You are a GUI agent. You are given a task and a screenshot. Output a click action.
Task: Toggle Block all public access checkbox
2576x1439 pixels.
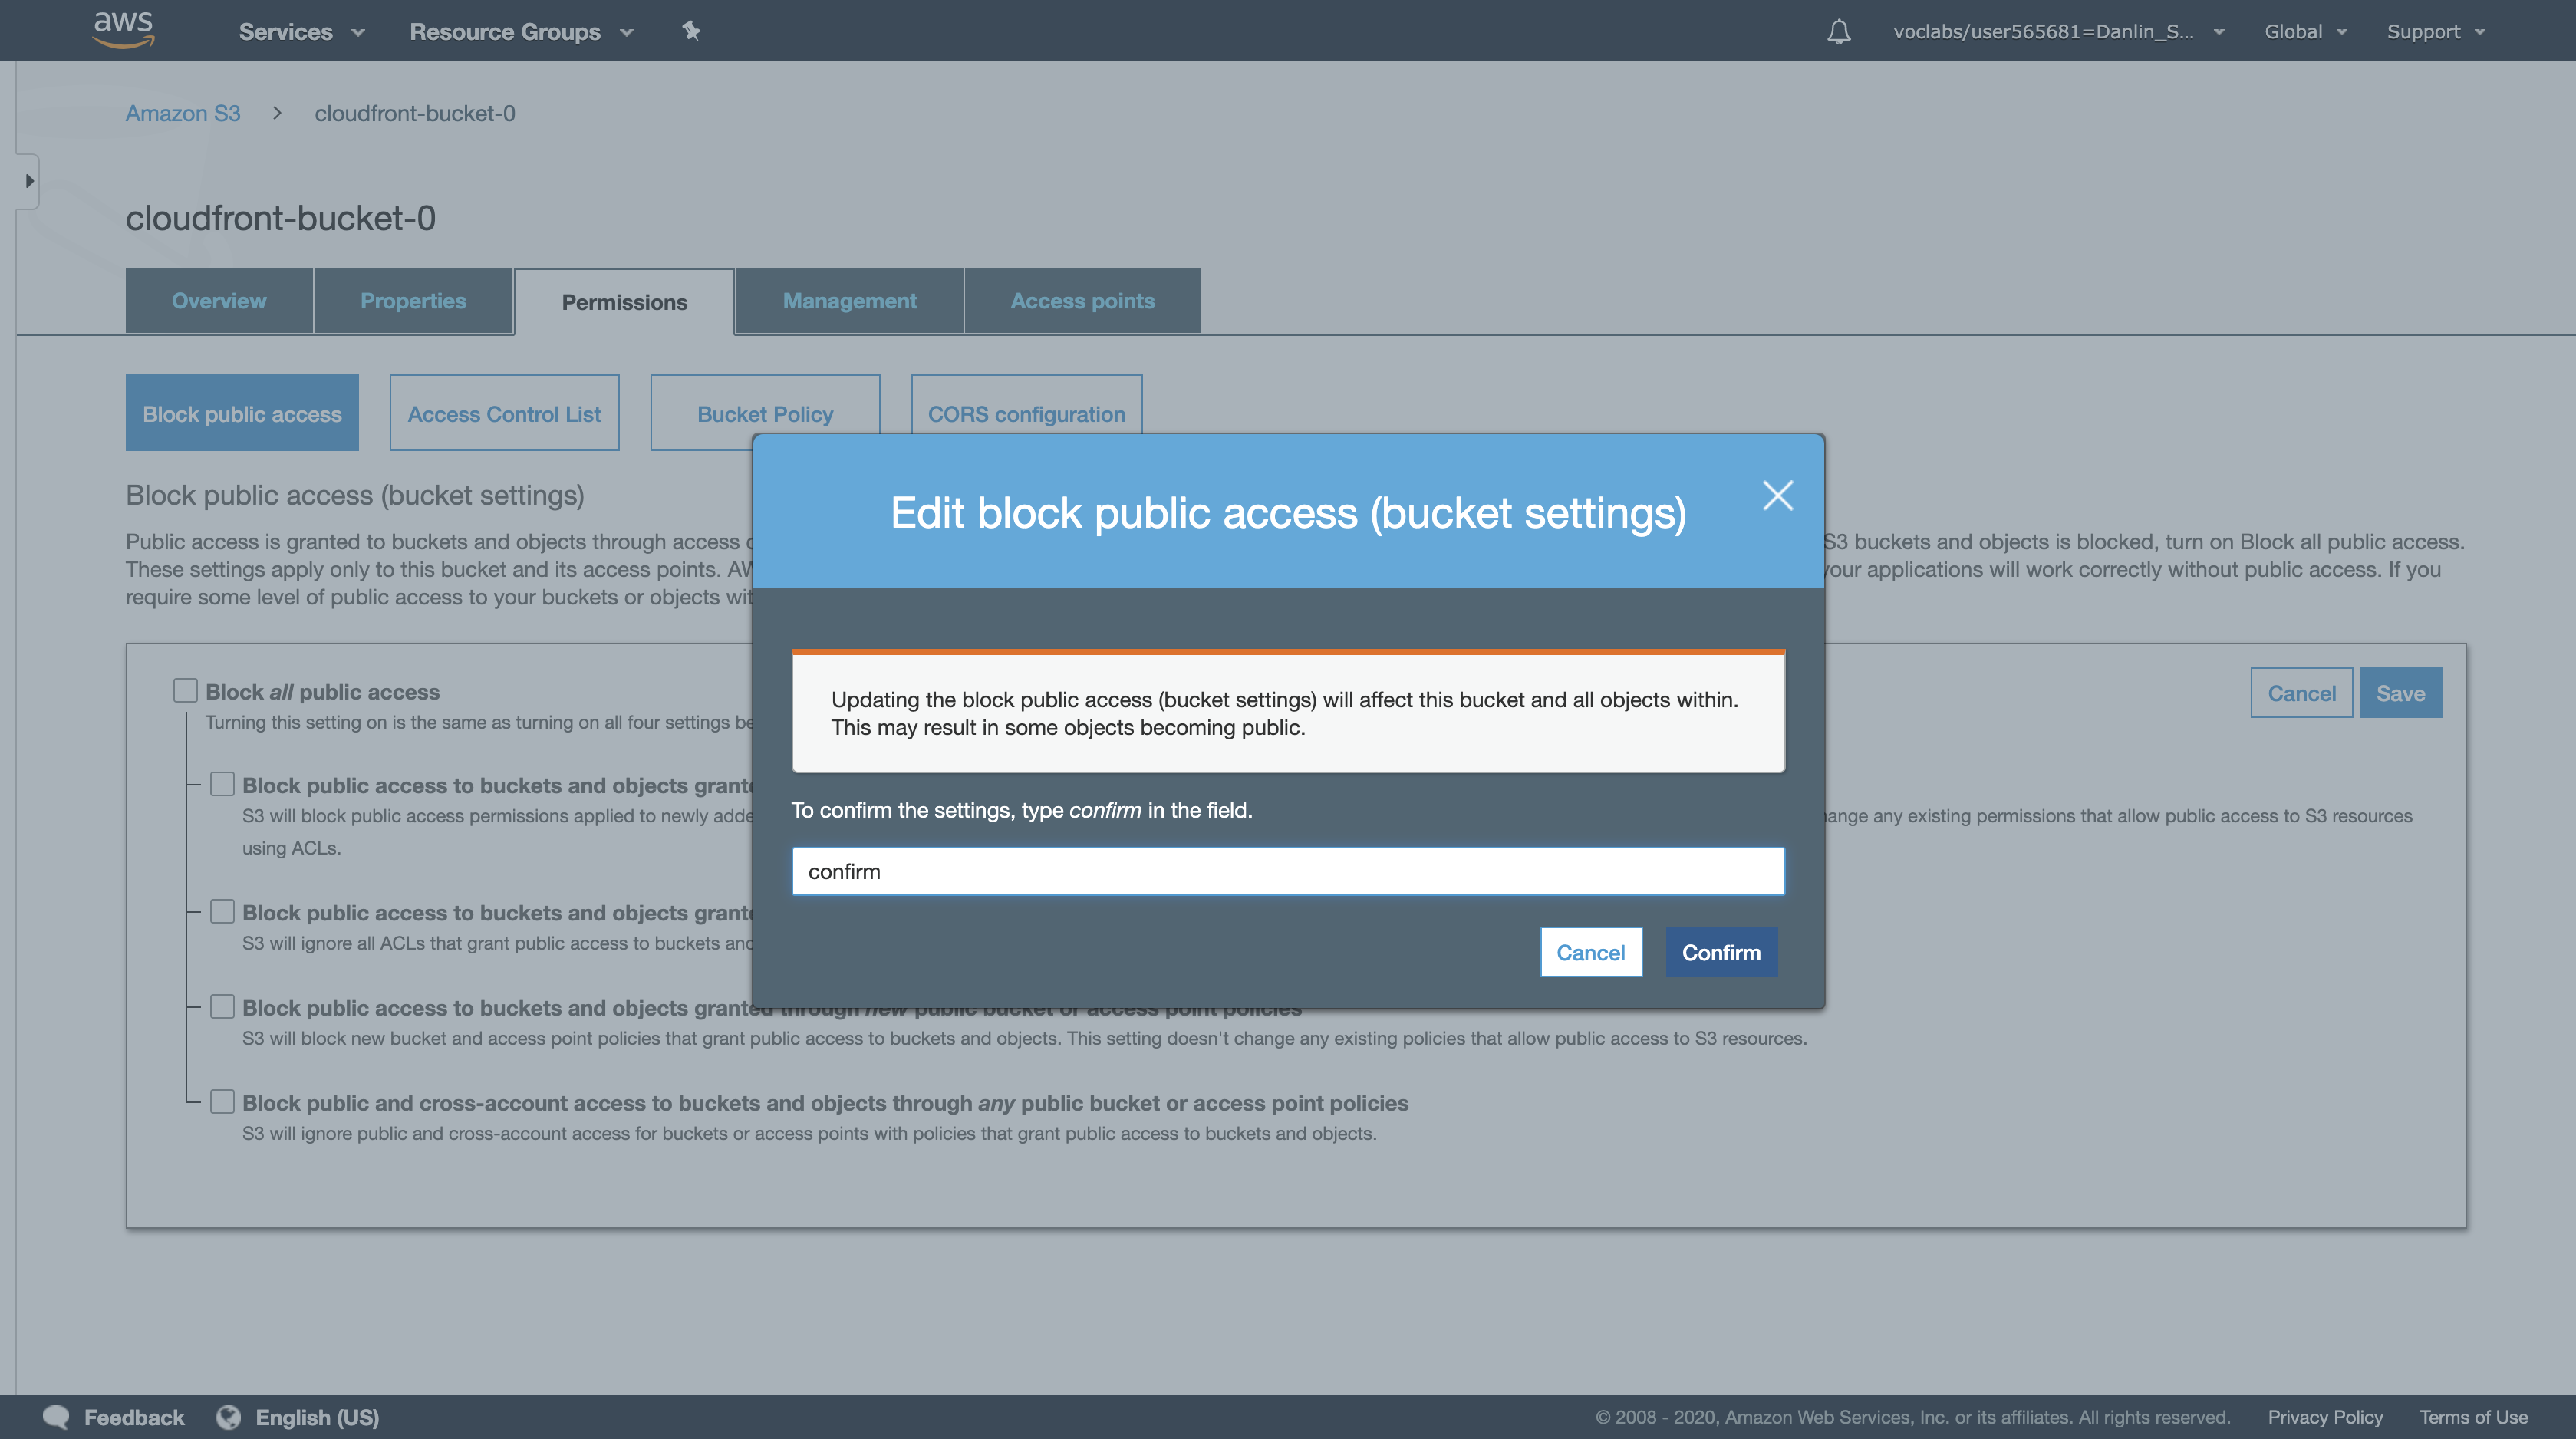coord(185,691)
